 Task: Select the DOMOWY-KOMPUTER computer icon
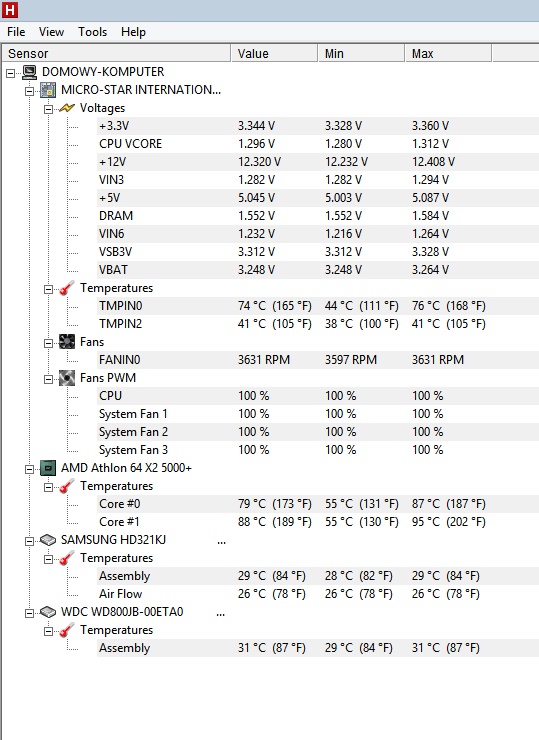[29, 72]
